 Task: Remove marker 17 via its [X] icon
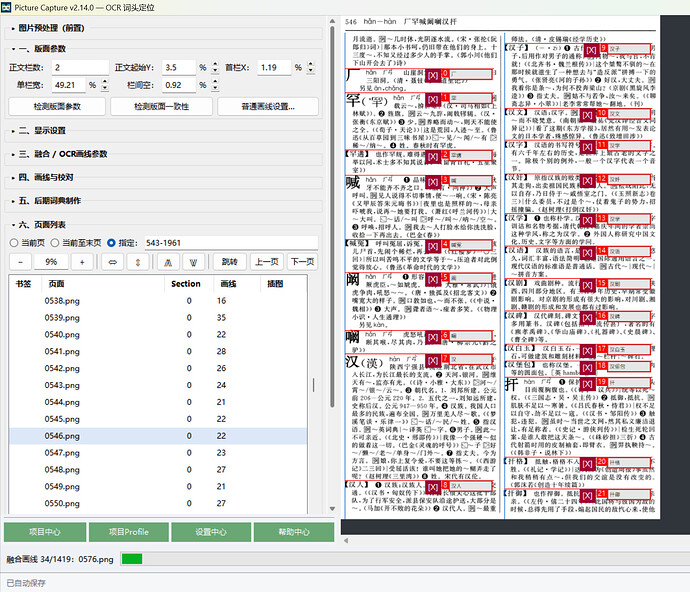(588, 351)
